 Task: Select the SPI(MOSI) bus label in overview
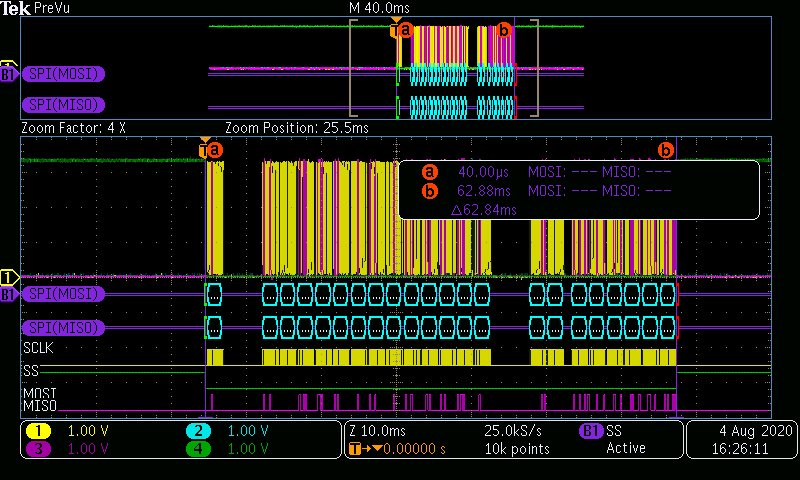(x=63, y=74)
